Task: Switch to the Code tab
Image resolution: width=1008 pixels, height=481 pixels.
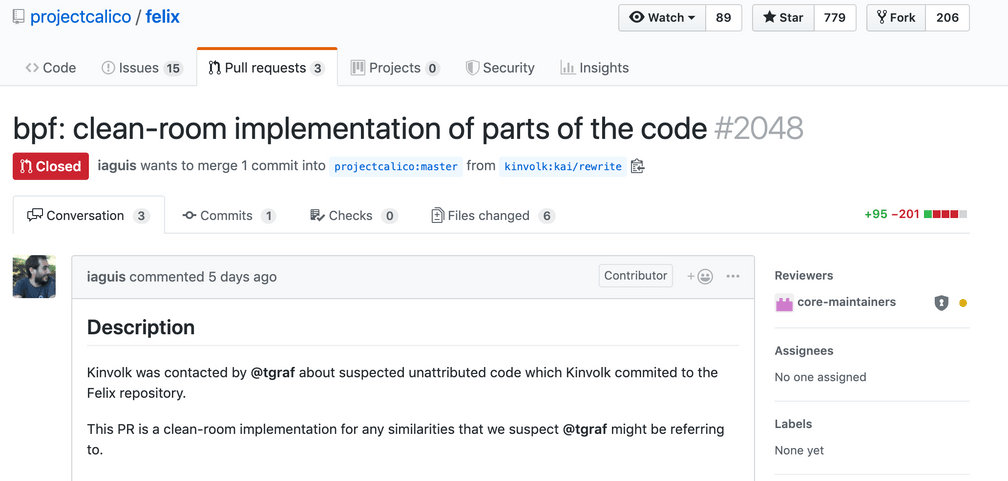Action: tap(51, 68)
